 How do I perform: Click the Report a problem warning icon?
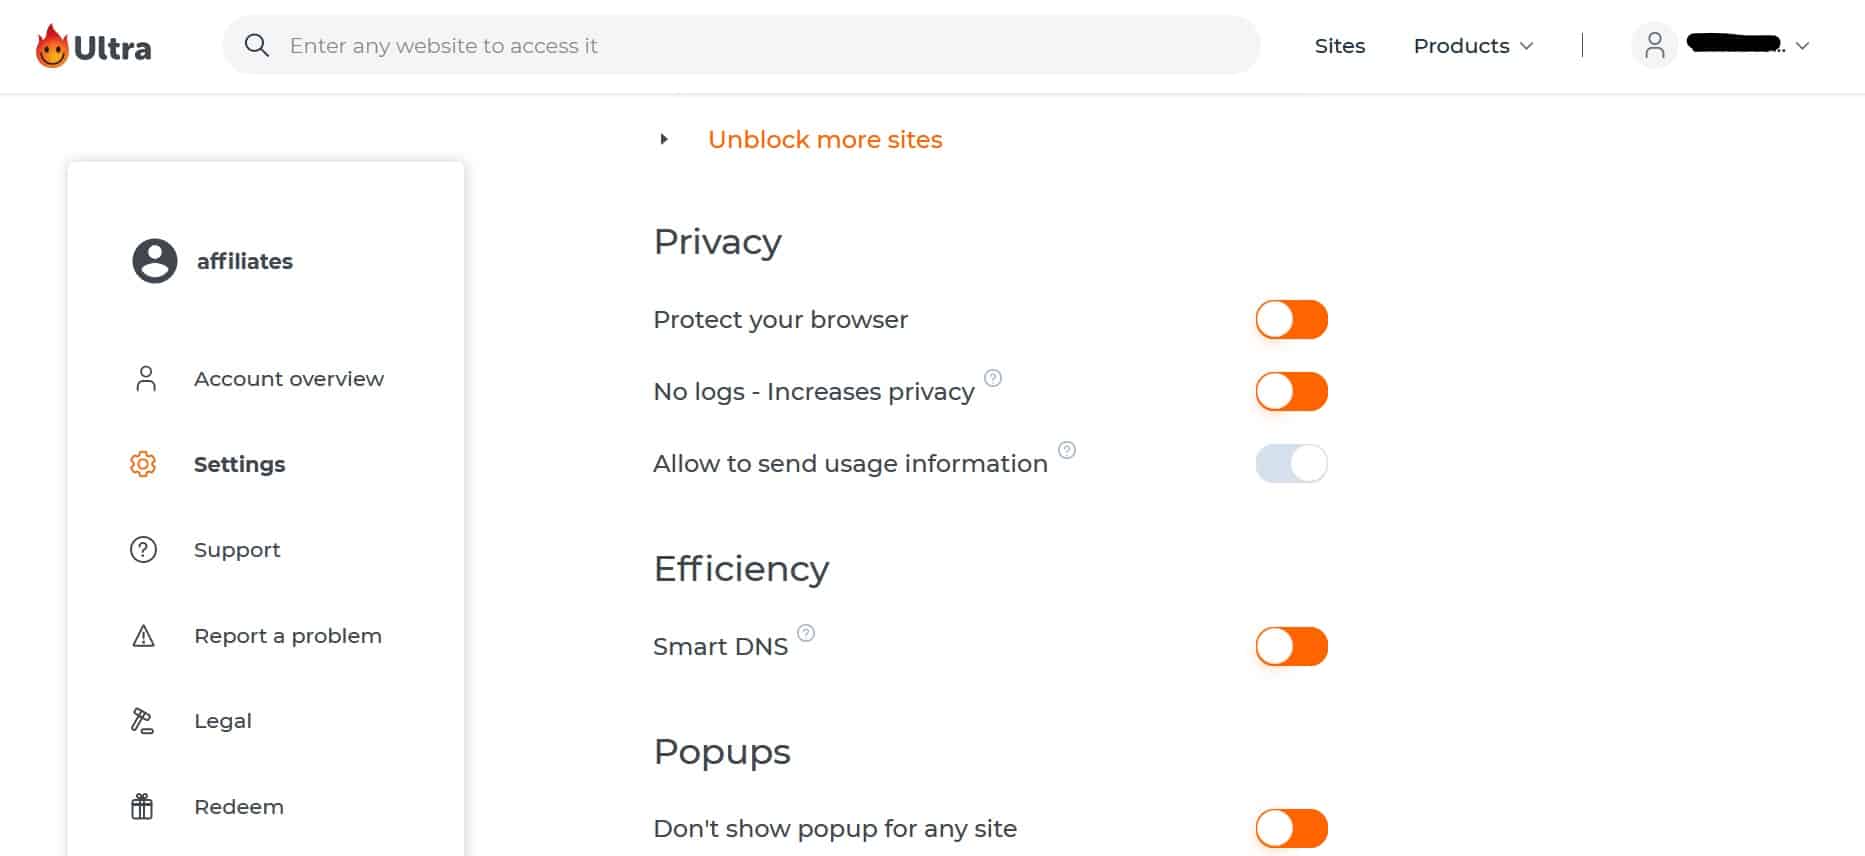point(143,636)
